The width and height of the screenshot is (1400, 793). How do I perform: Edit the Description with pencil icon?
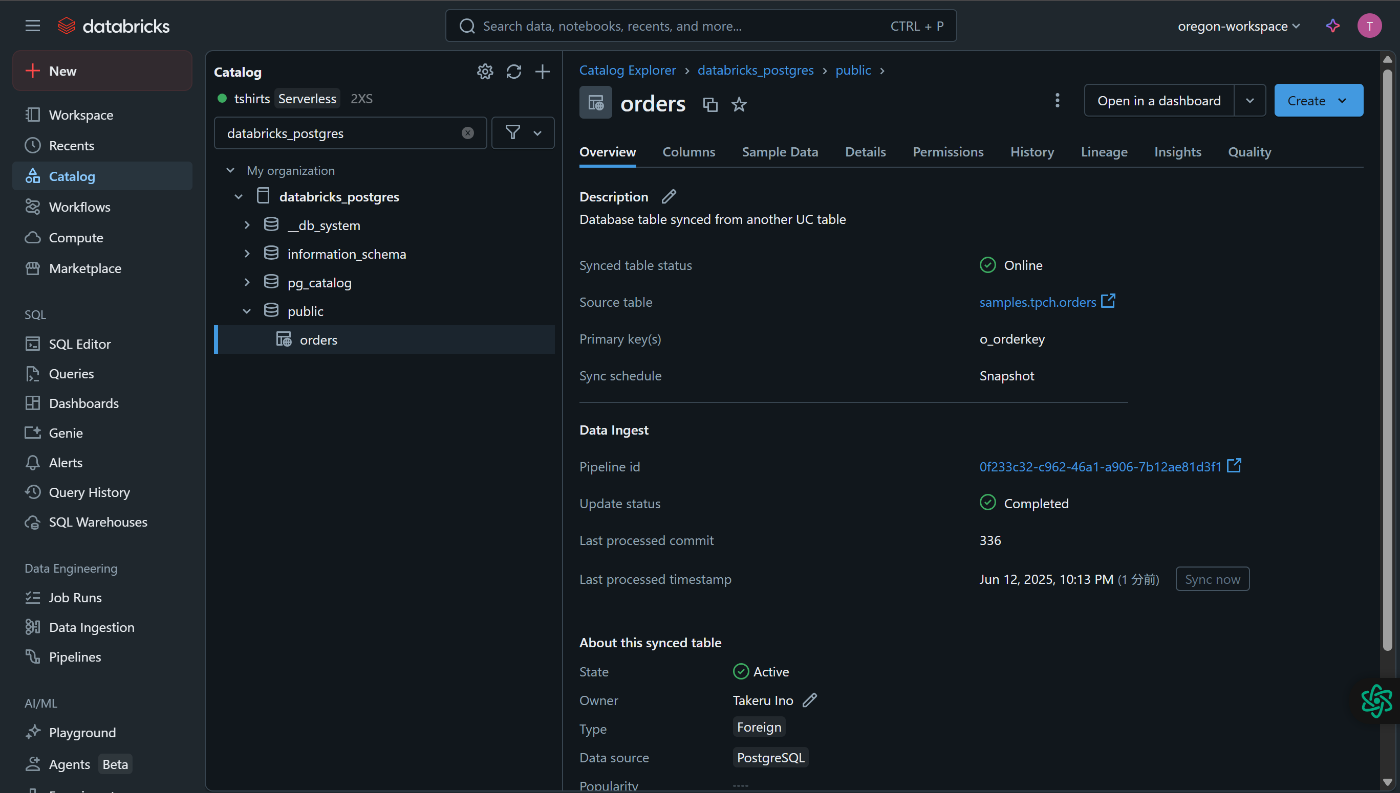(x=669, y=197)
